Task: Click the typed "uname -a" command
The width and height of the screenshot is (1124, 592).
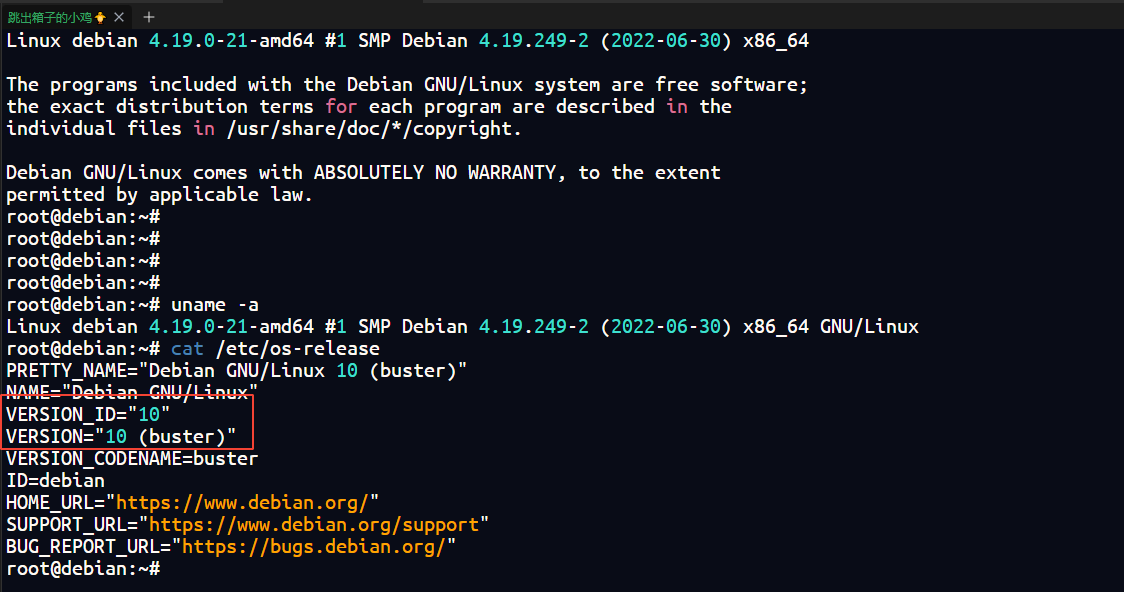Action: (215, 304)
